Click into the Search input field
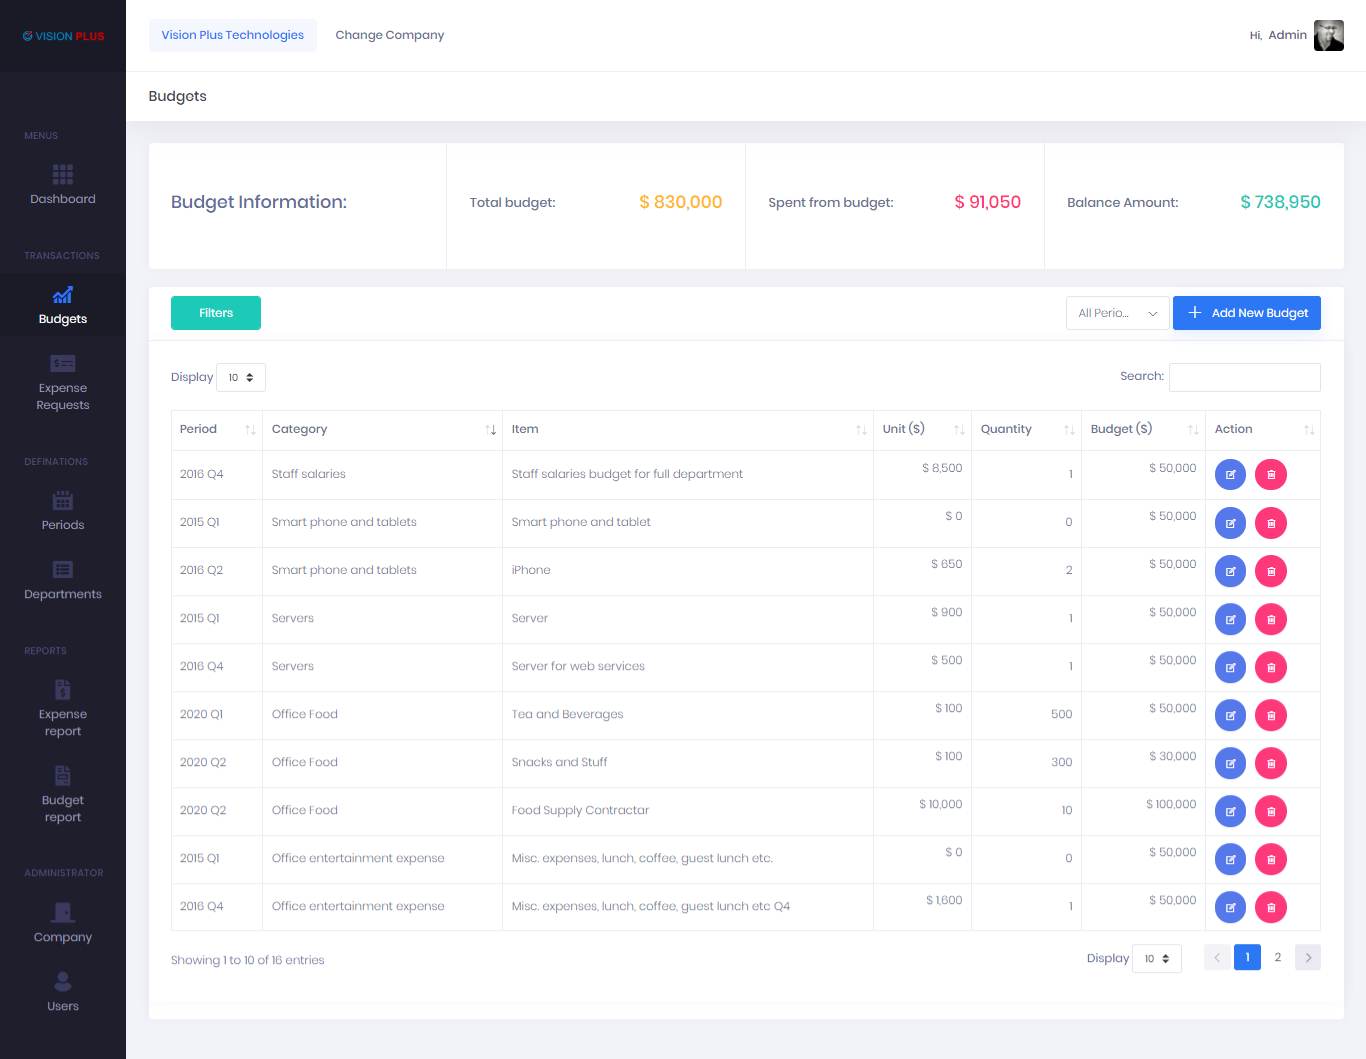The width and height of the screenshot is (1366, 1059). tap(1244, 378)
